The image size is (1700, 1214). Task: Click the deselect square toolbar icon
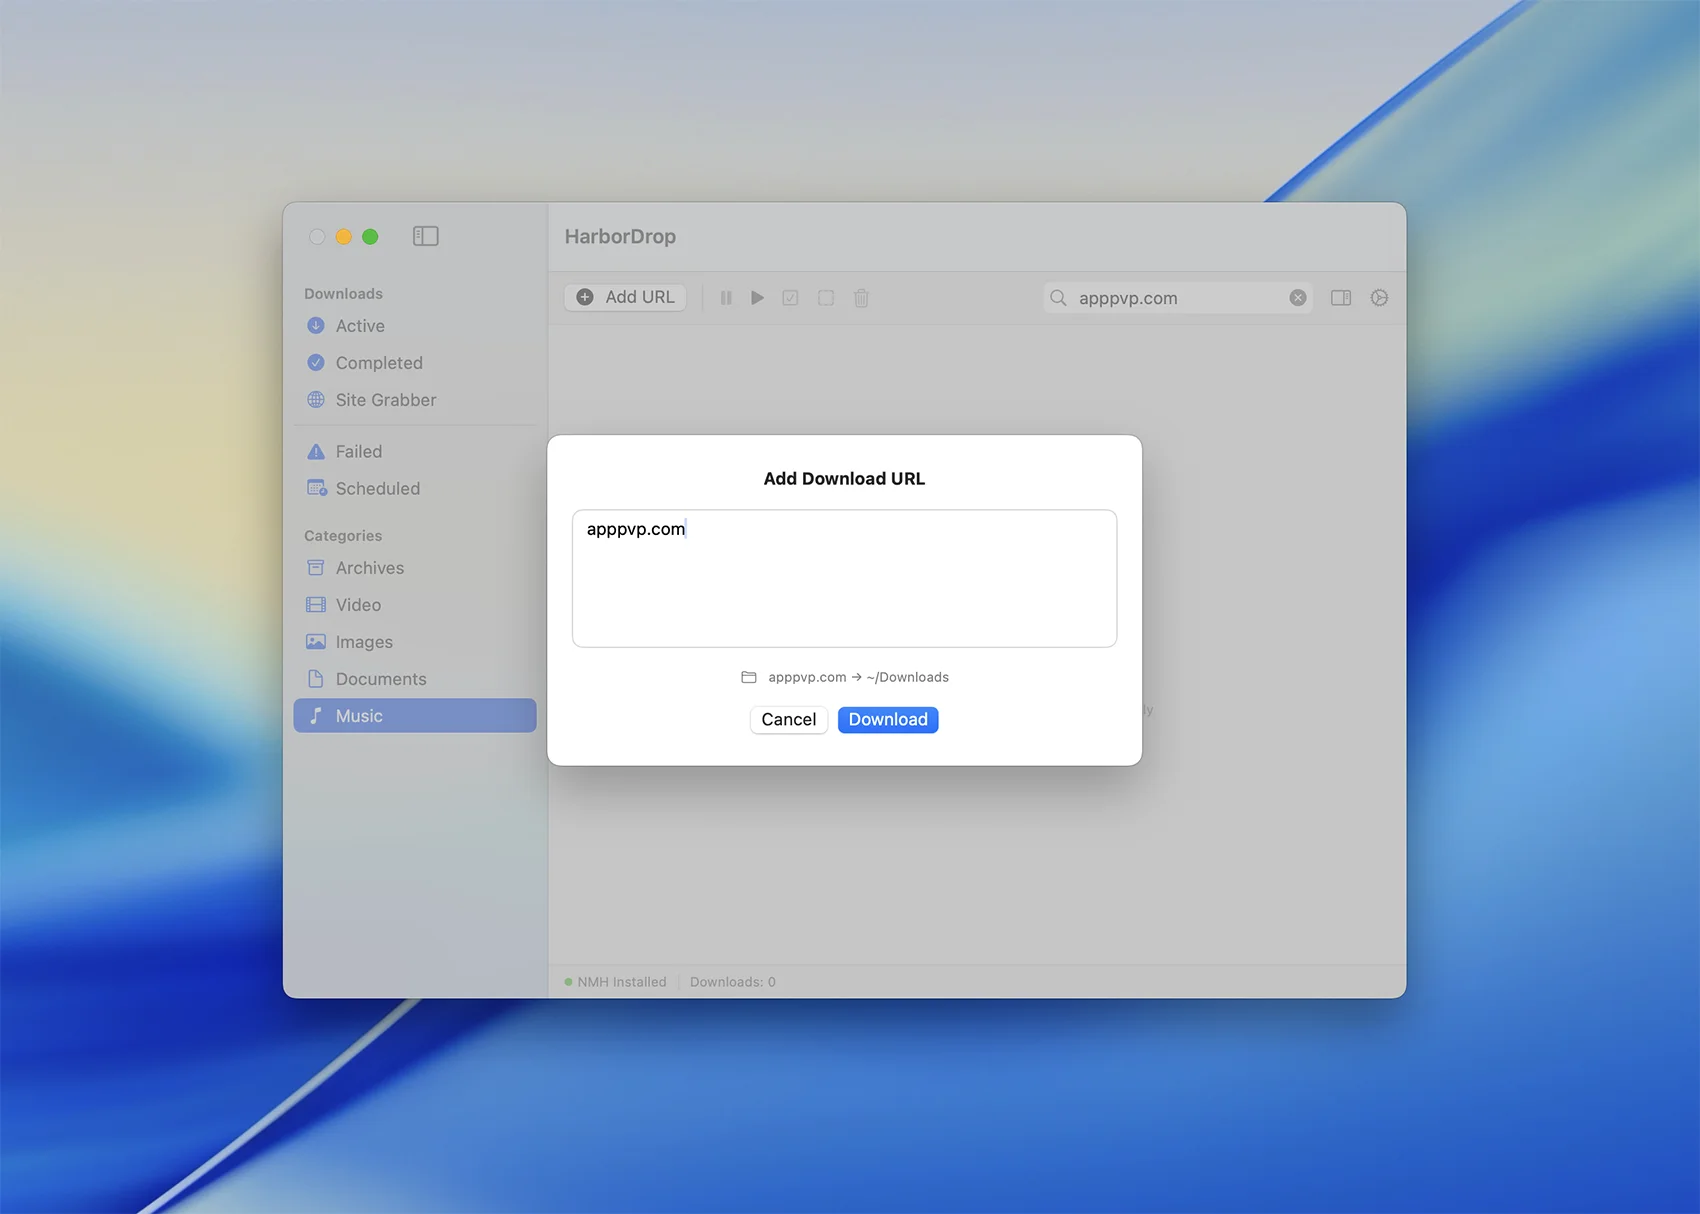point(826,298)
